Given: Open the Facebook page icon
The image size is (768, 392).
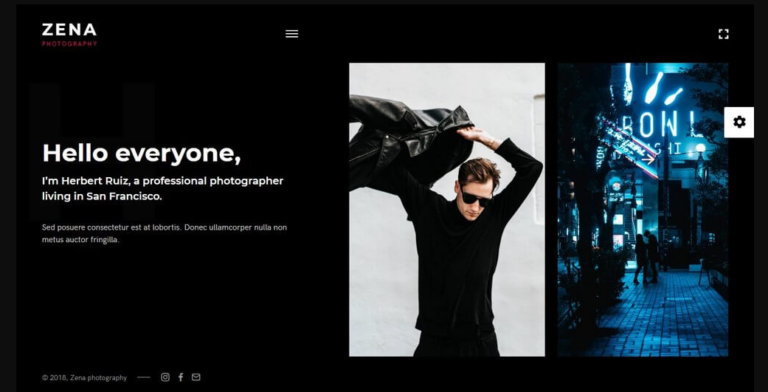Looking at the screenshot, I should (x=181, y=377).
